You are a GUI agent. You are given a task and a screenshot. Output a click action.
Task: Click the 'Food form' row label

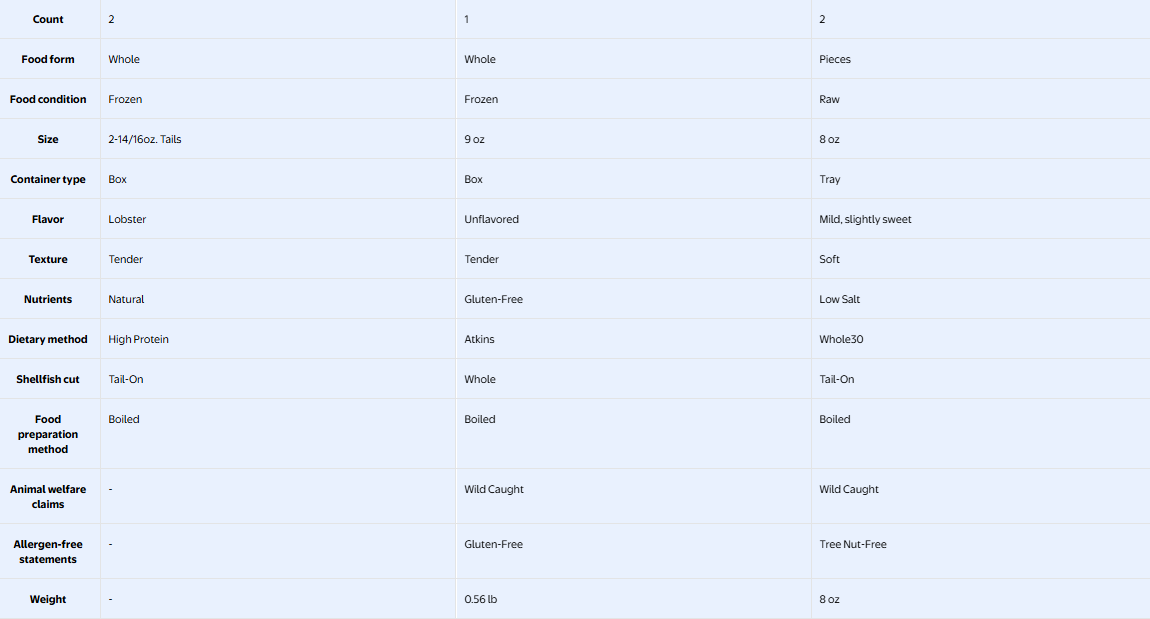coord(48,59)
